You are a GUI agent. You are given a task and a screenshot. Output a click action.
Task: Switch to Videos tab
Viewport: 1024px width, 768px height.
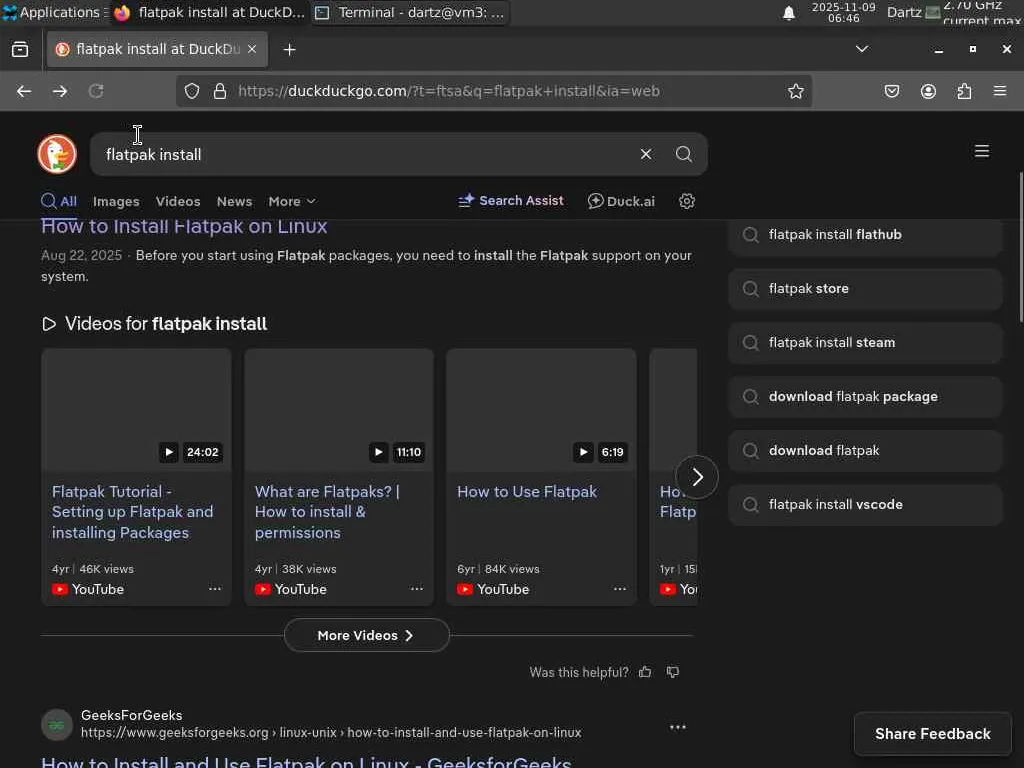pos(178,202)
